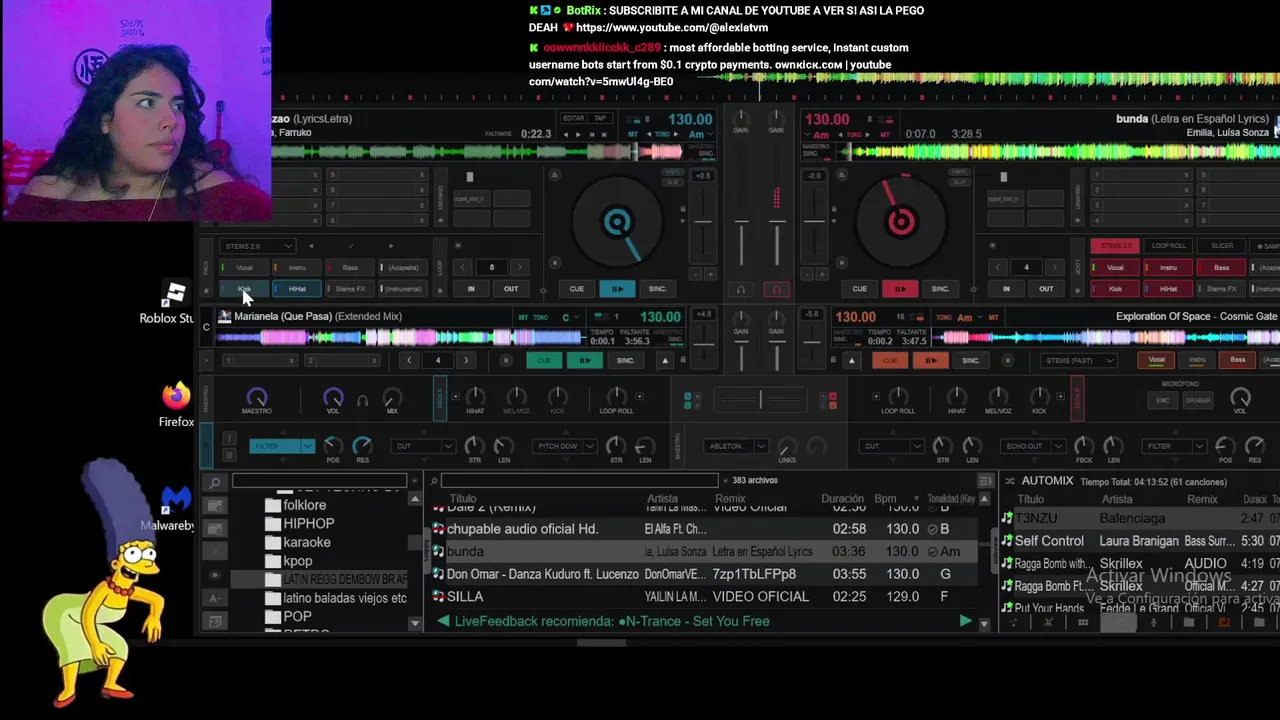Toggle the Instru stem pad on left deck
Screen dimensions: 1280x720
[x=297, y=268]
